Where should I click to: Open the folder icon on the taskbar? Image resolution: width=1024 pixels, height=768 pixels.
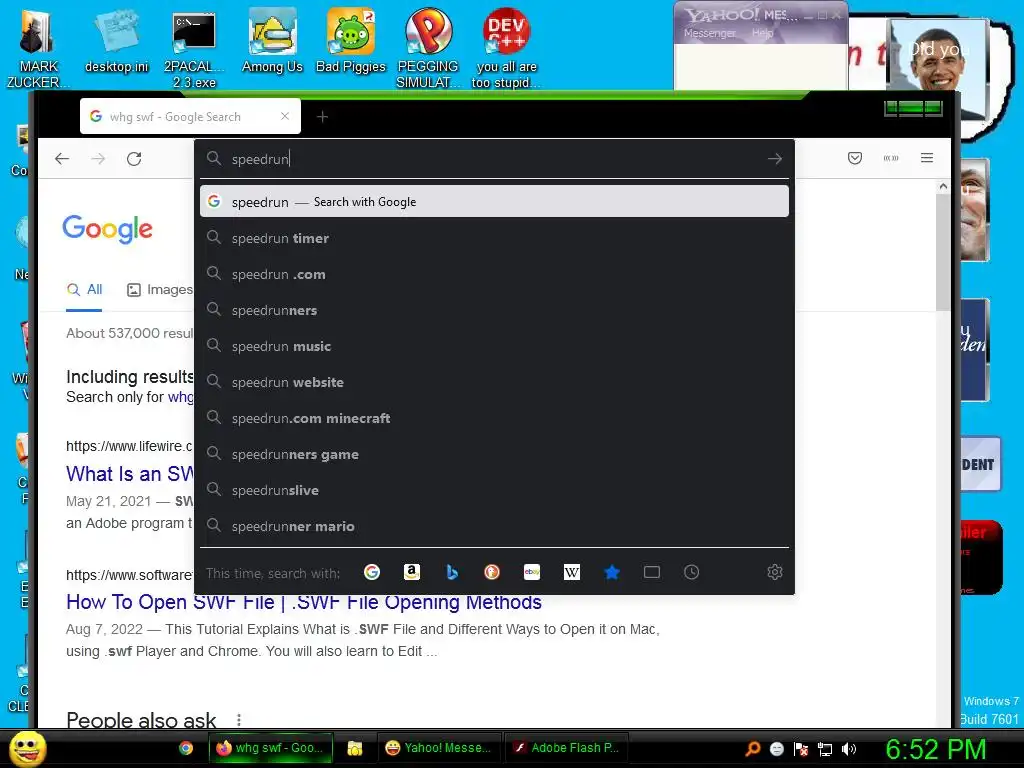click(355, 748)
